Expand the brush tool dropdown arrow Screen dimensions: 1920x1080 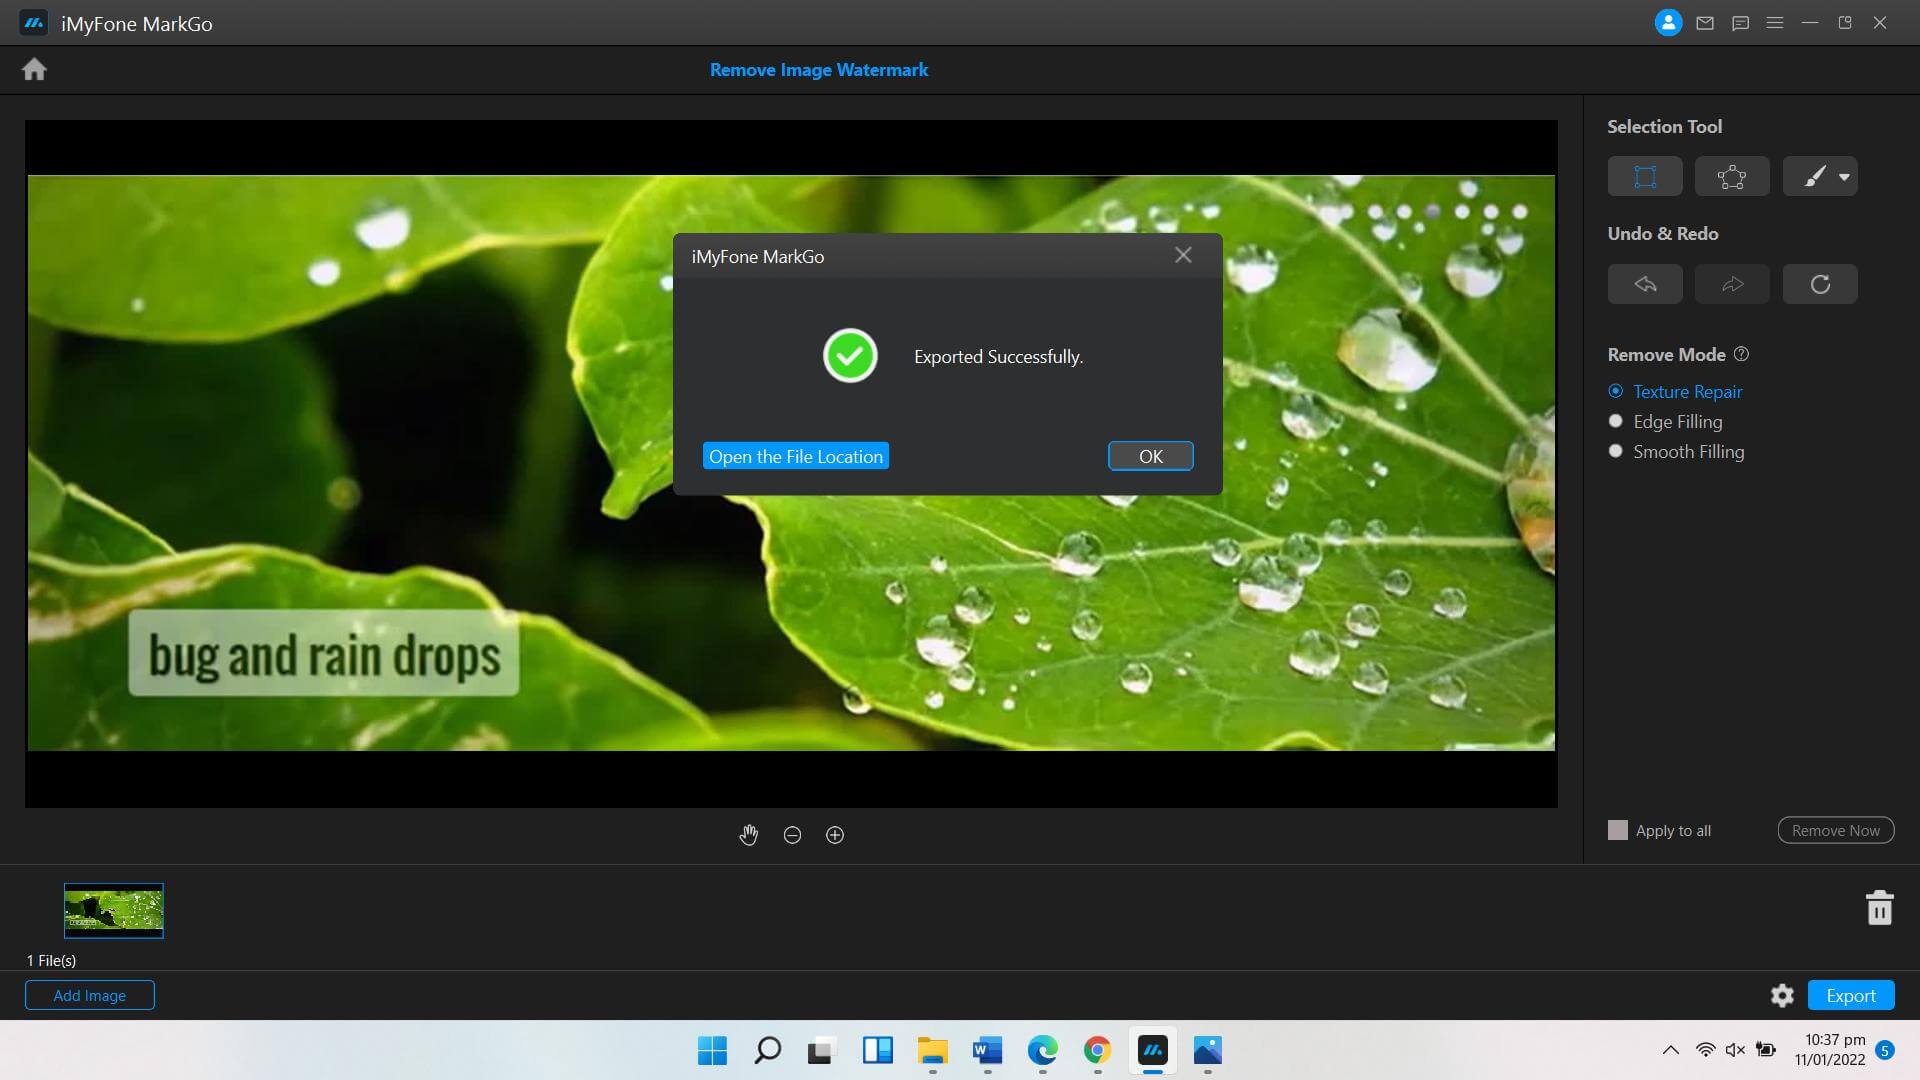(1844, 177)
